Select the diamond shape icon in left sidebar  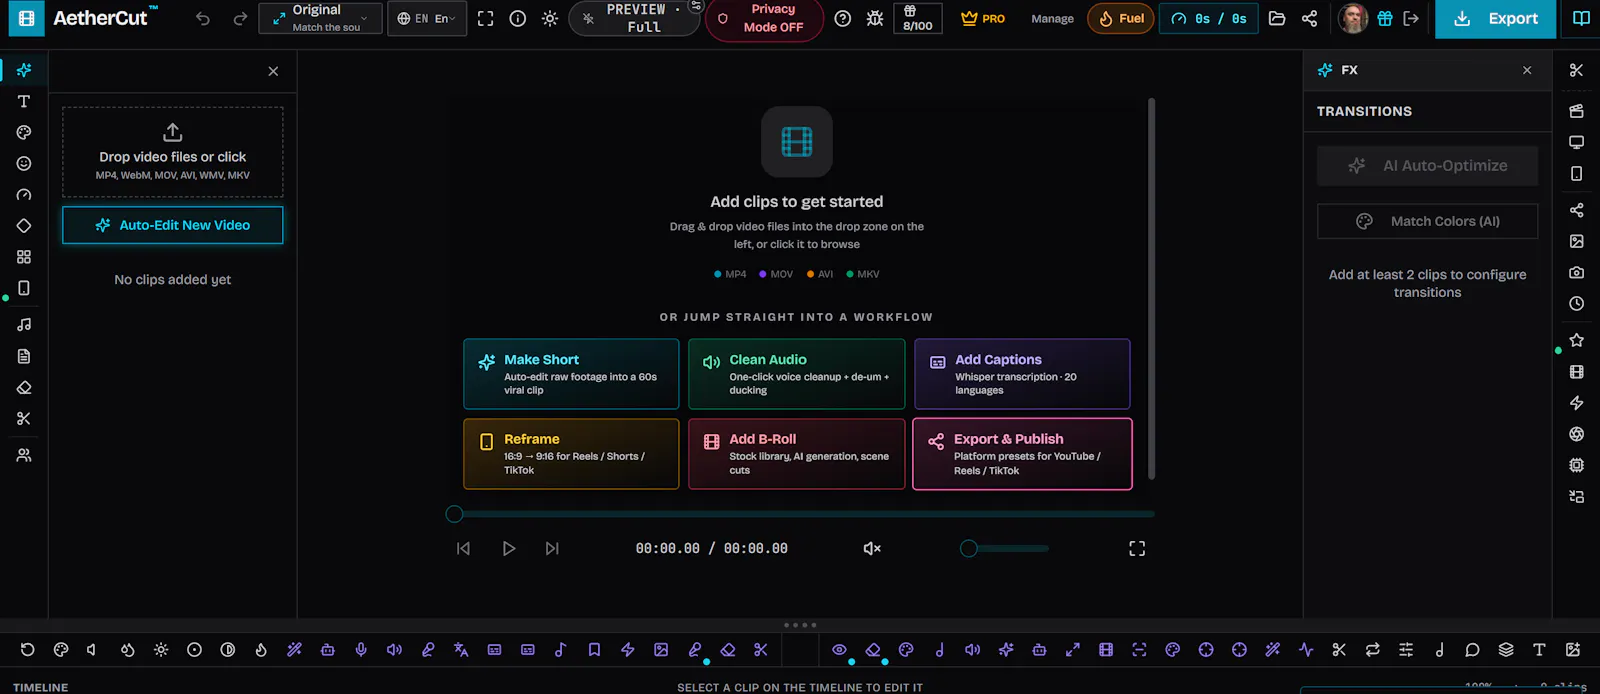(24, 226)
